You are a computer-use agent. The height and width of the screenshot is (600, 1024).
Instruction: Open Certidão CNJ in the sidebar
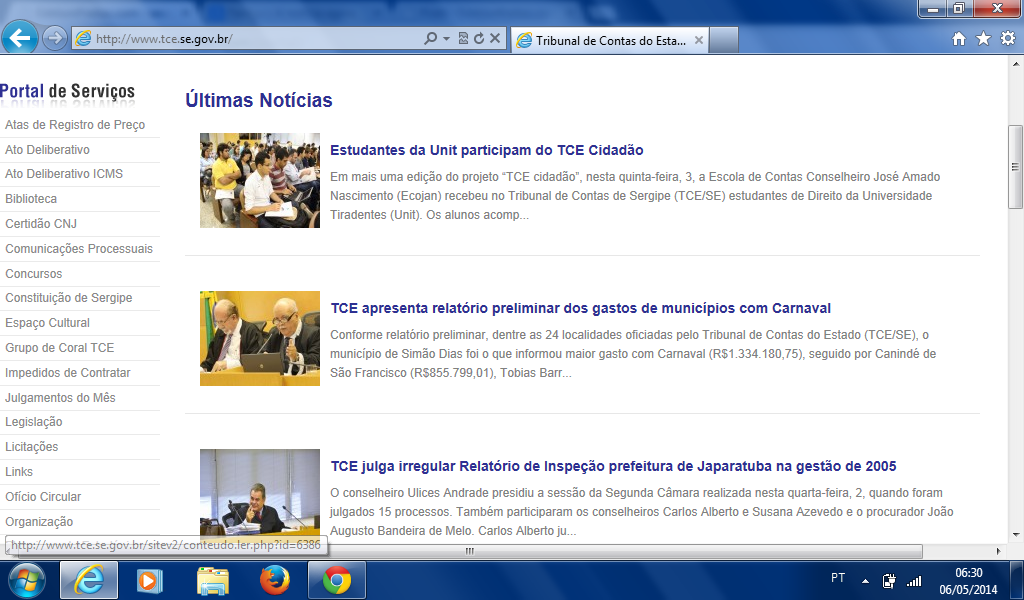click(41, 223)
